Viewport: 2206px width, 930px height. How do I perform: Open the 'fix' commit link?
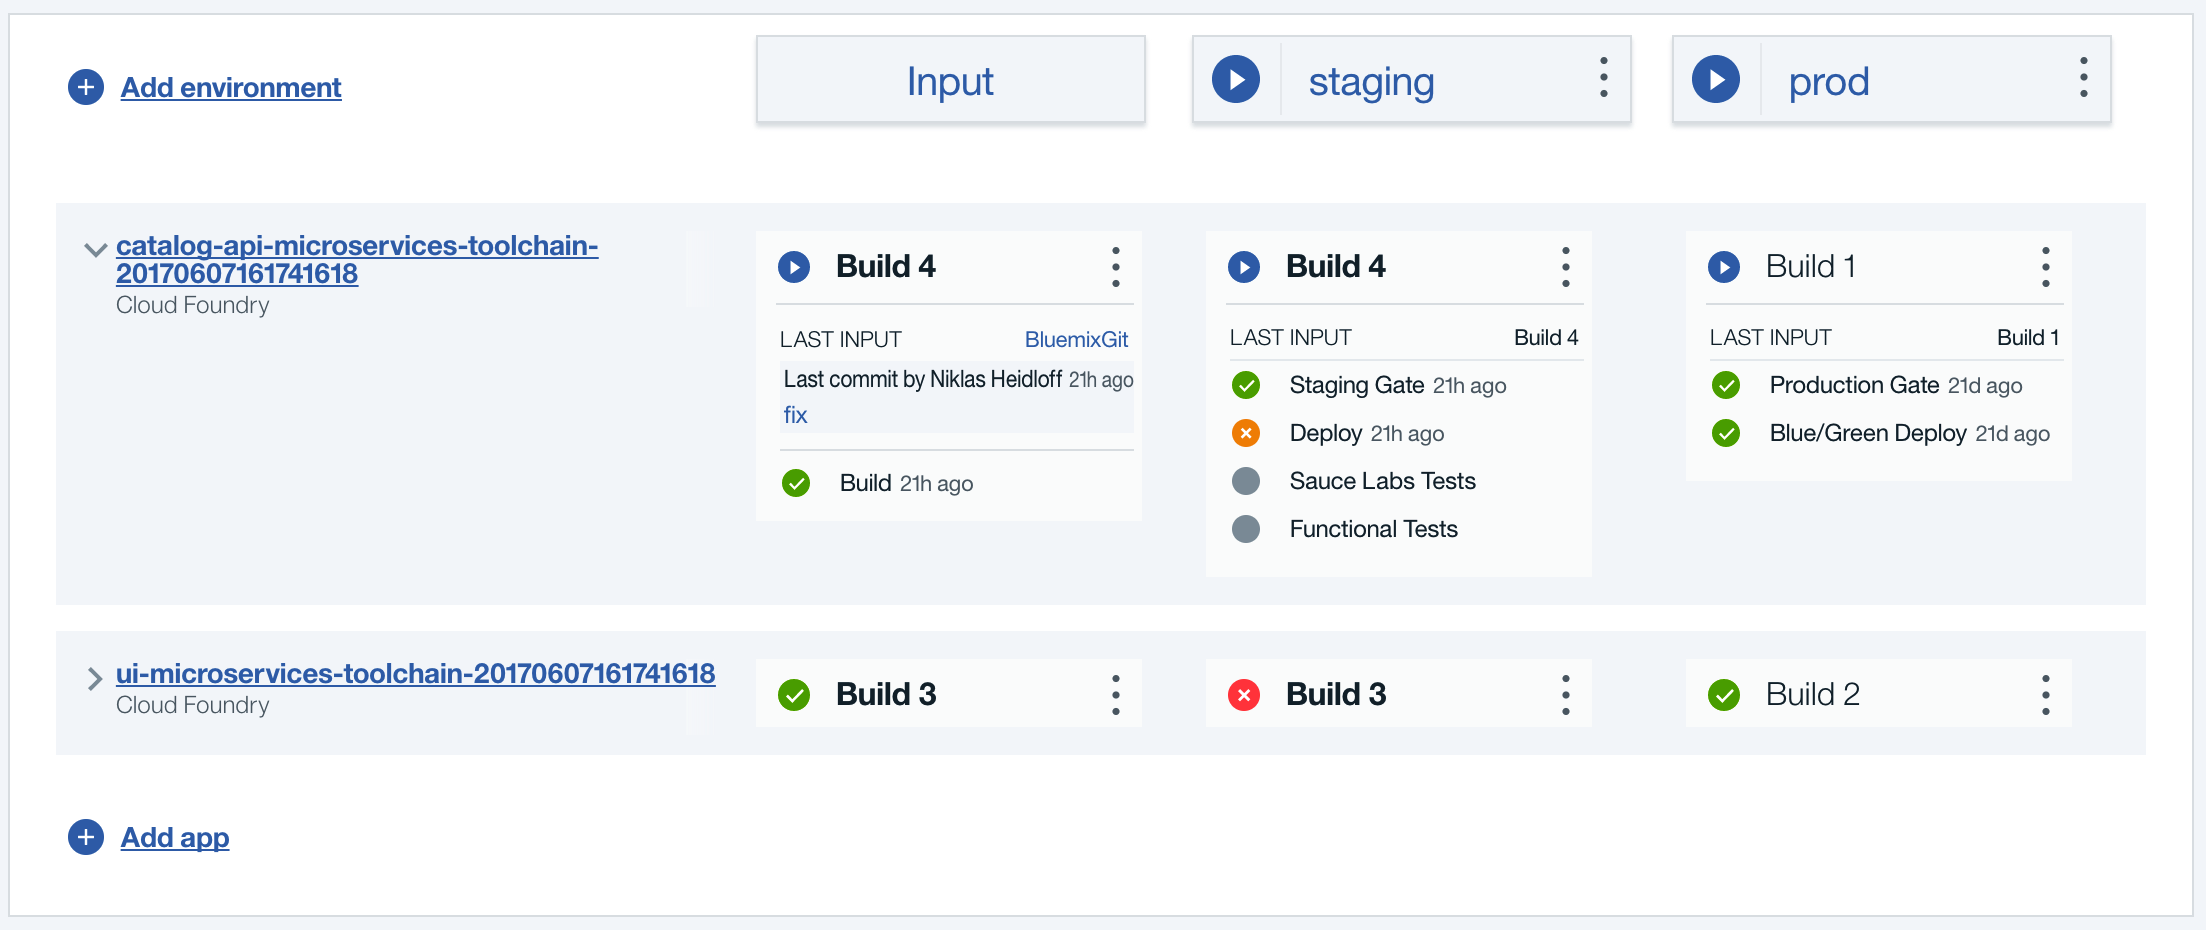(795, 415)
